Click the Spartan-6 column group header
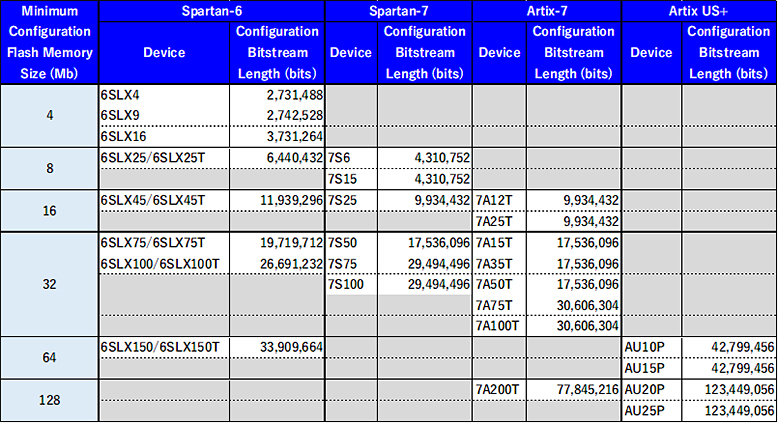 [x=212, y=11]
